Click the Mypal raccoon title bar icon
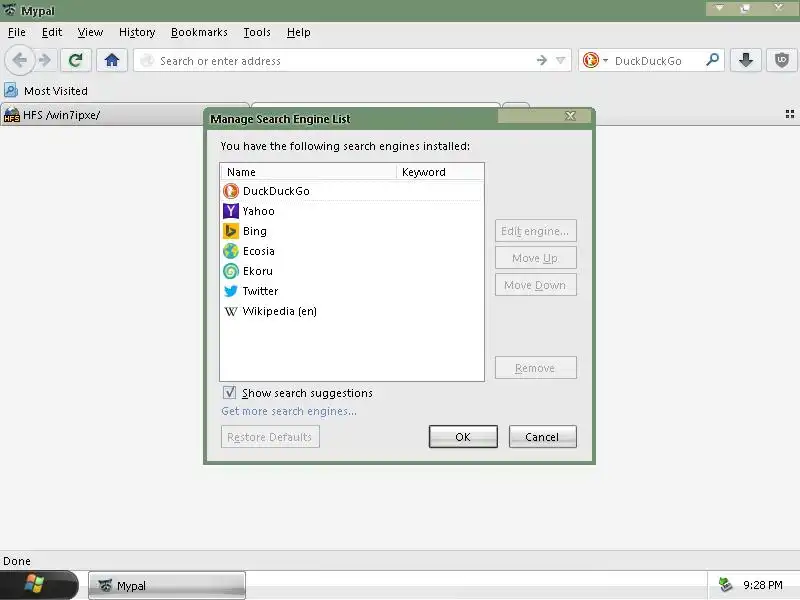This screenshot has height=600, width=800. (9, 9)
